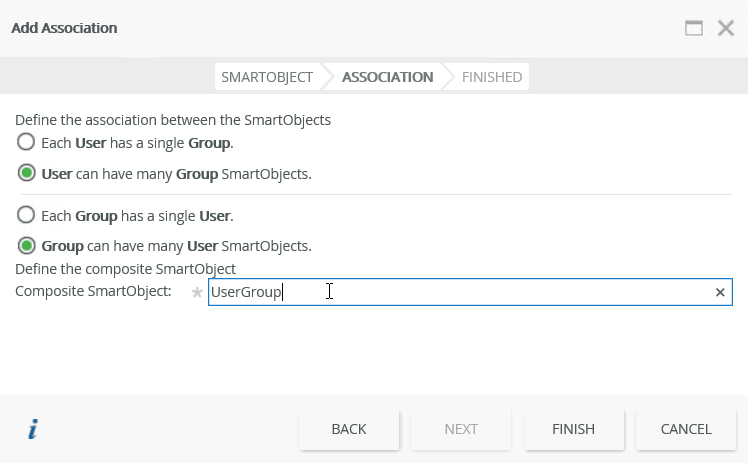Screen dimensions: 748x463
Task: Click the "Add Association" title bar text
Action: (64, 28)
